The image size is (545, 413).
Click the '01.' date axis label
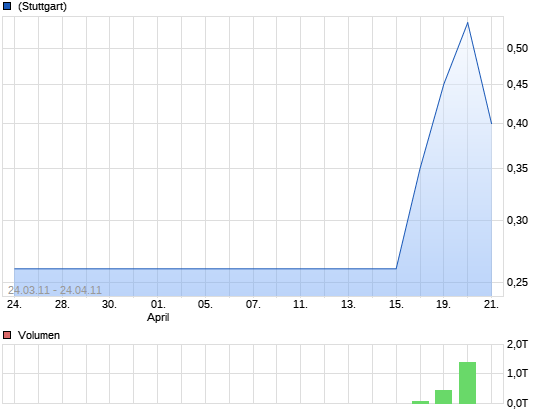click(158, 304)
